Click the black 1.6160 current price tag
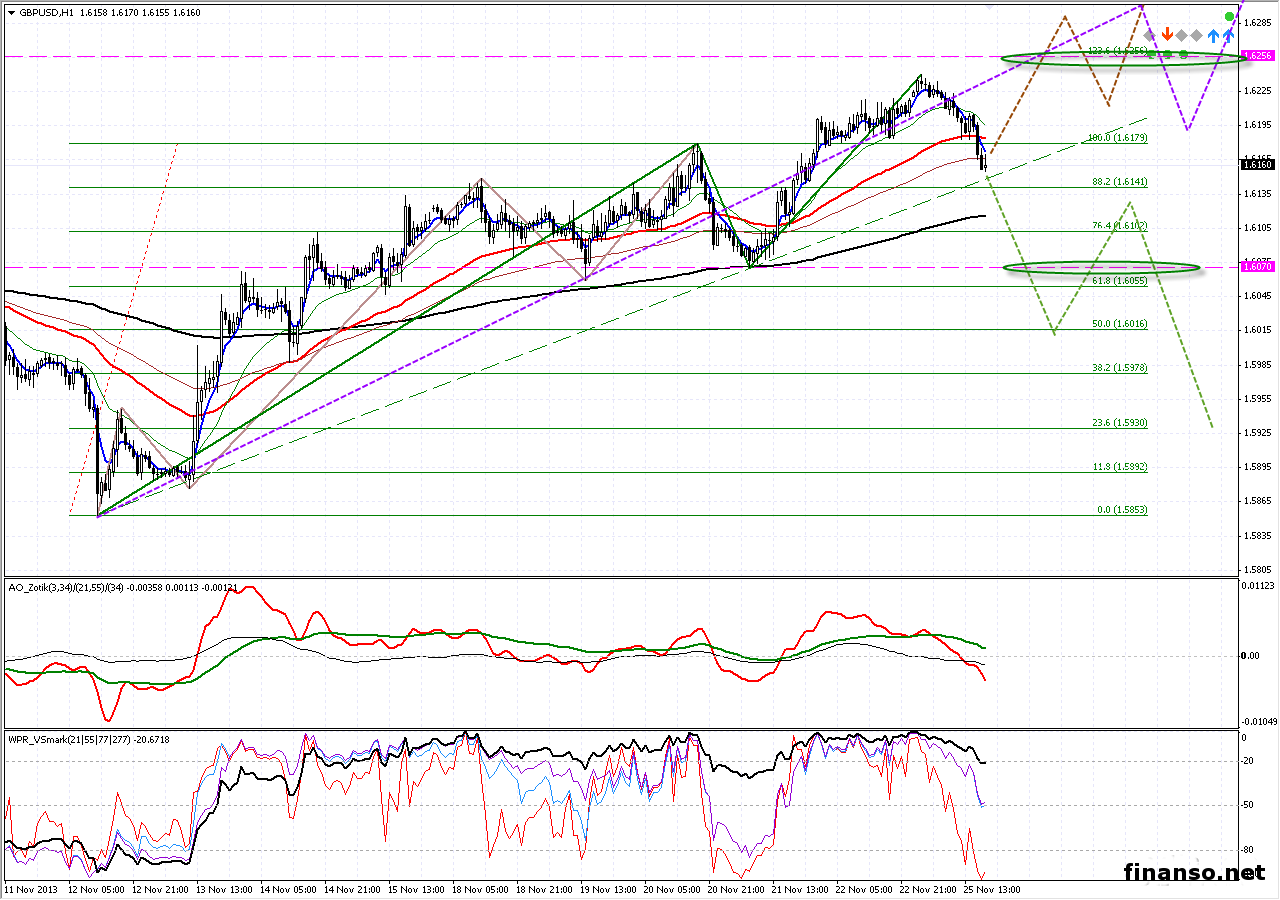Image resolution: width=1280 pixels, height=900 pixels. (x=1255, y=165)
